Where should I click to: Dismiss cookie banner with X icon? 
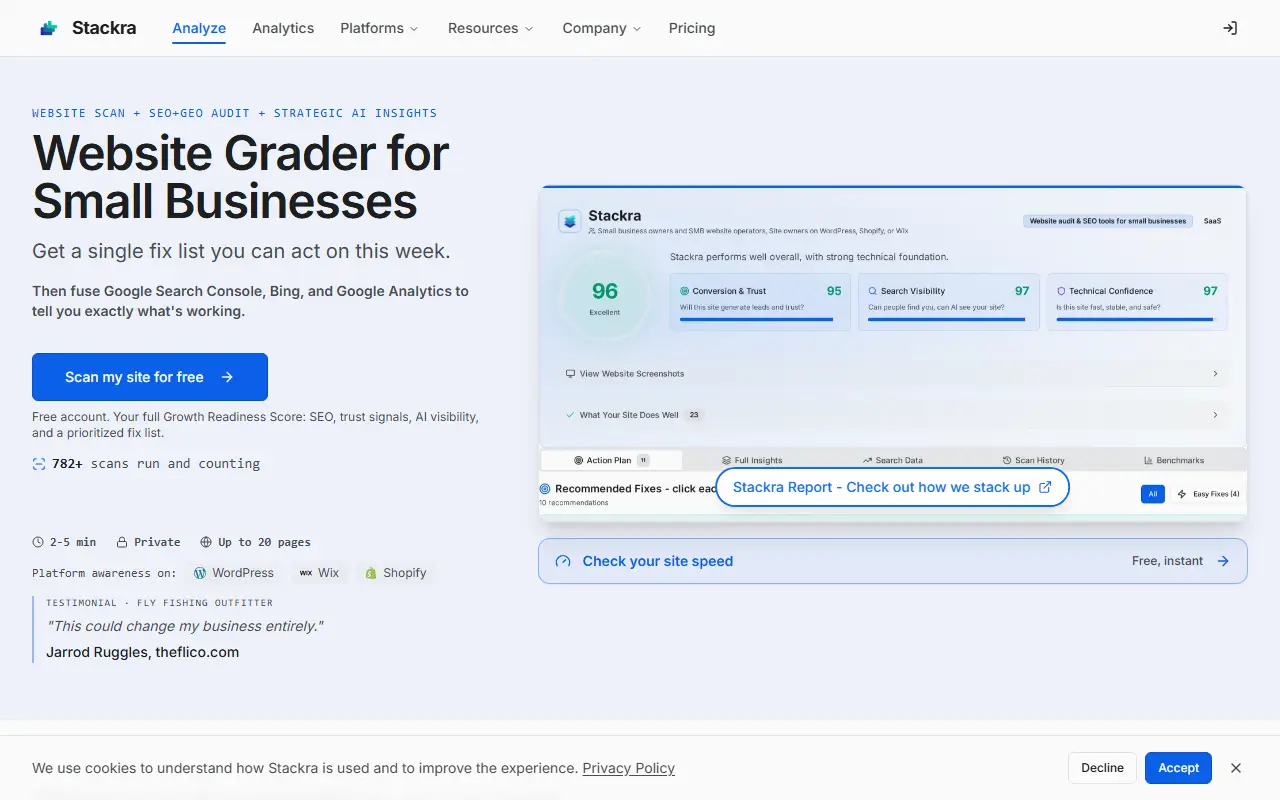[1236, 768]
